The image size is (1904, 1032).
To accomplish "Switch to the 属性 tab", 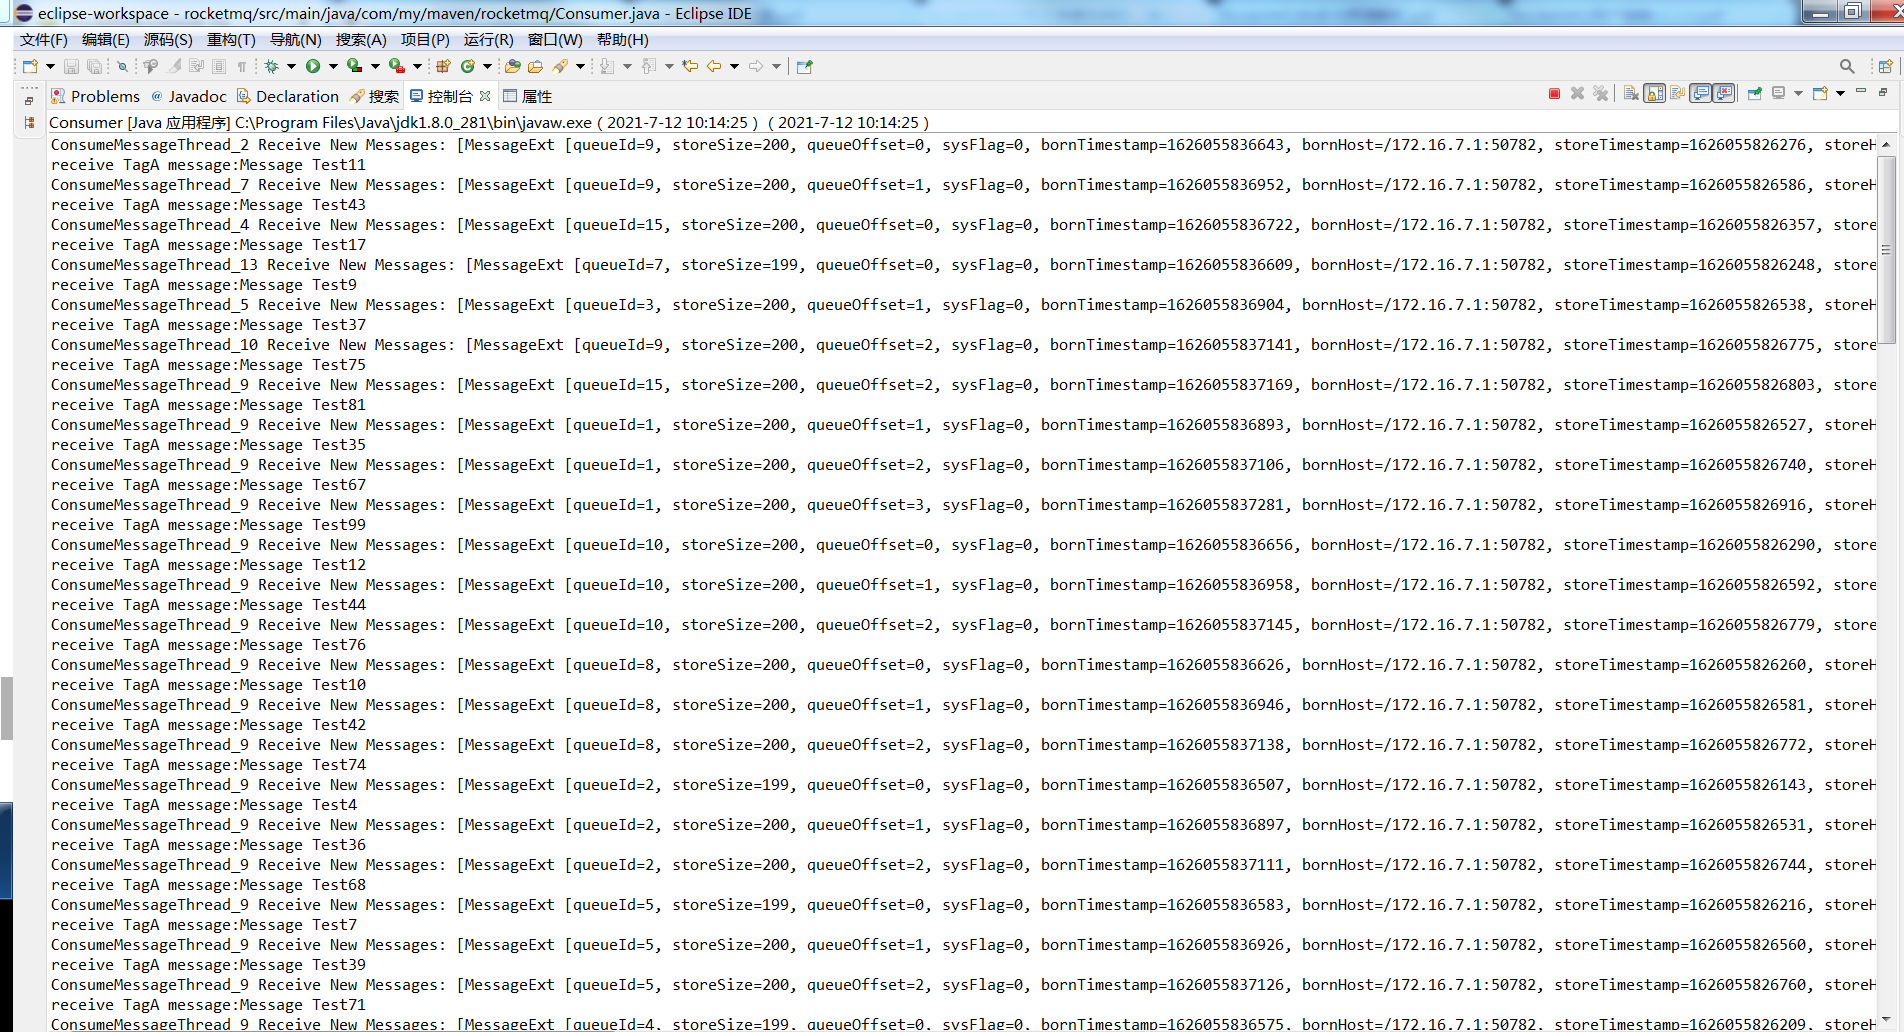I will [x=528, y=96].
